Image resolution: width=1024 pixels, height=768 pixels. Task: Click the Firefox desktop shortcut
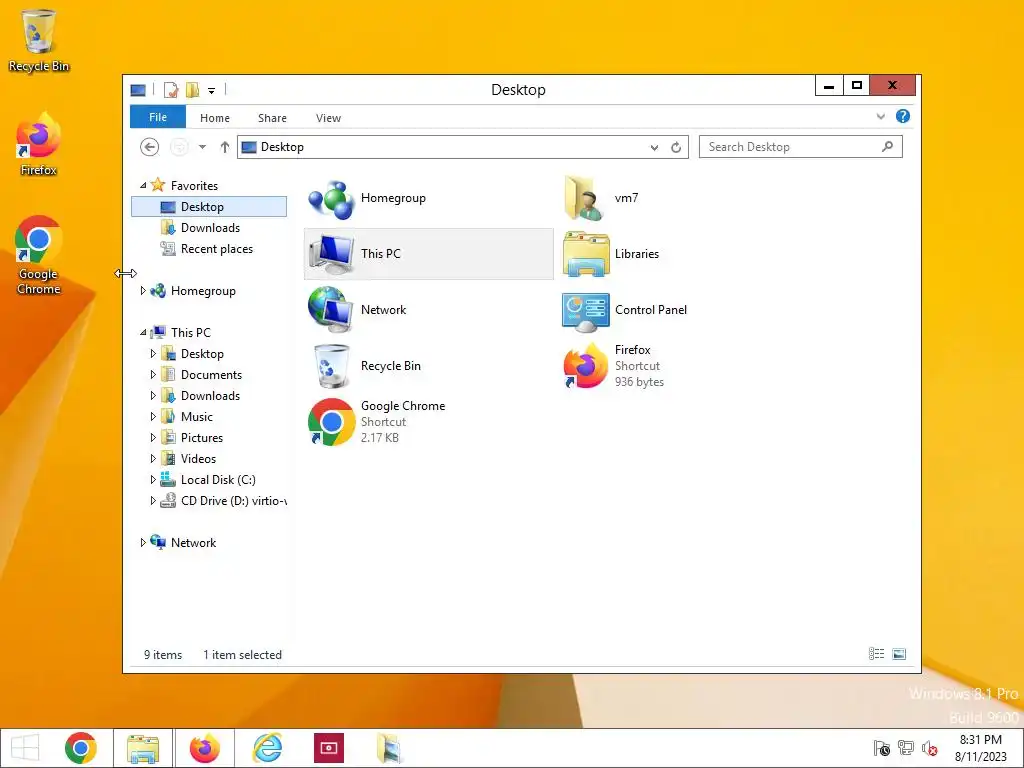(39, 144)
